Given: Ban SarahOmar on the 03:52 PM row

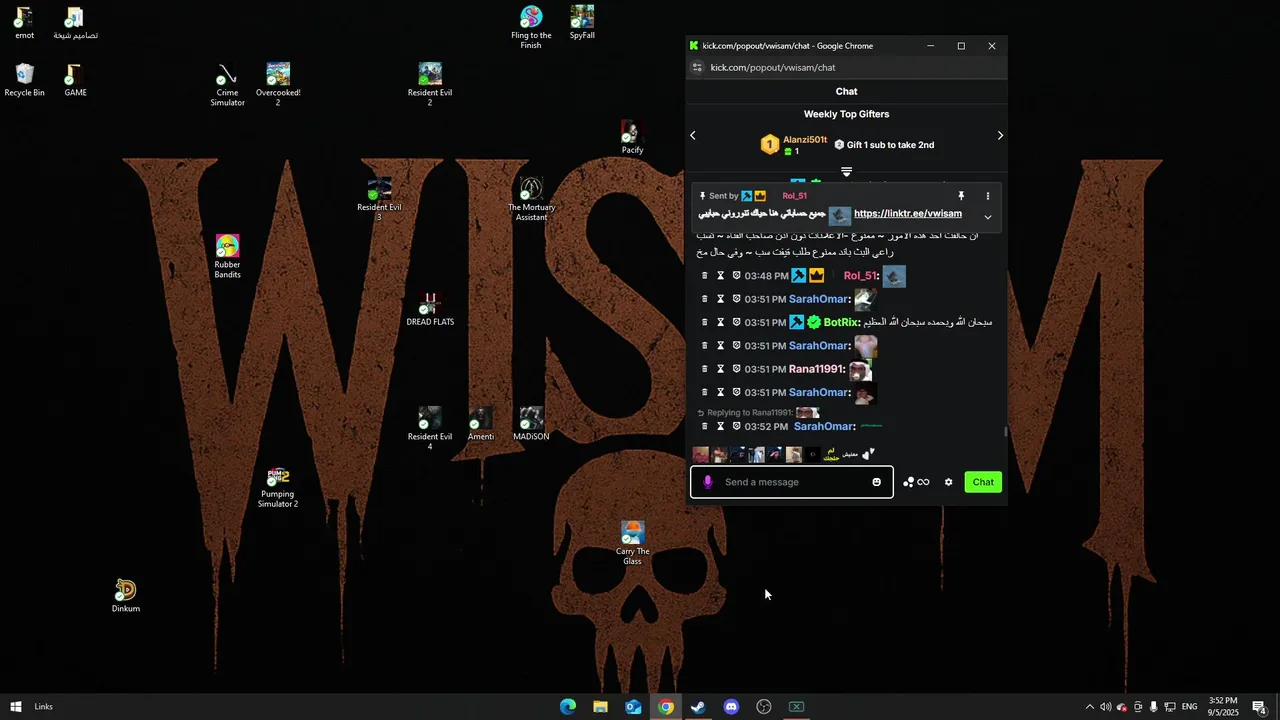Looking at the screenshot, I should click(736, 426).
